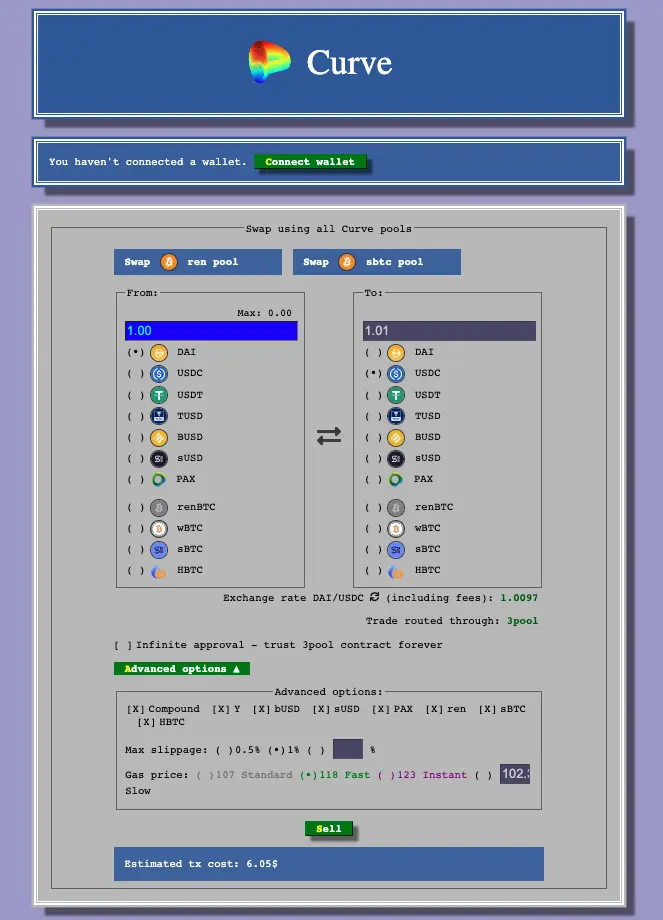The image size is (663, 920).
Task: Click the sUSD coin icon in From list
Action: [159, 458]
